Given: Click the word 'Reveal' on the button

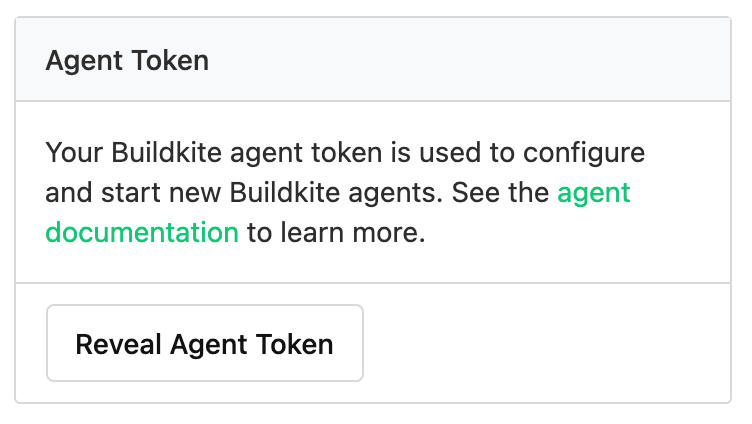Looking at the screenshot, I should [118, 344].
